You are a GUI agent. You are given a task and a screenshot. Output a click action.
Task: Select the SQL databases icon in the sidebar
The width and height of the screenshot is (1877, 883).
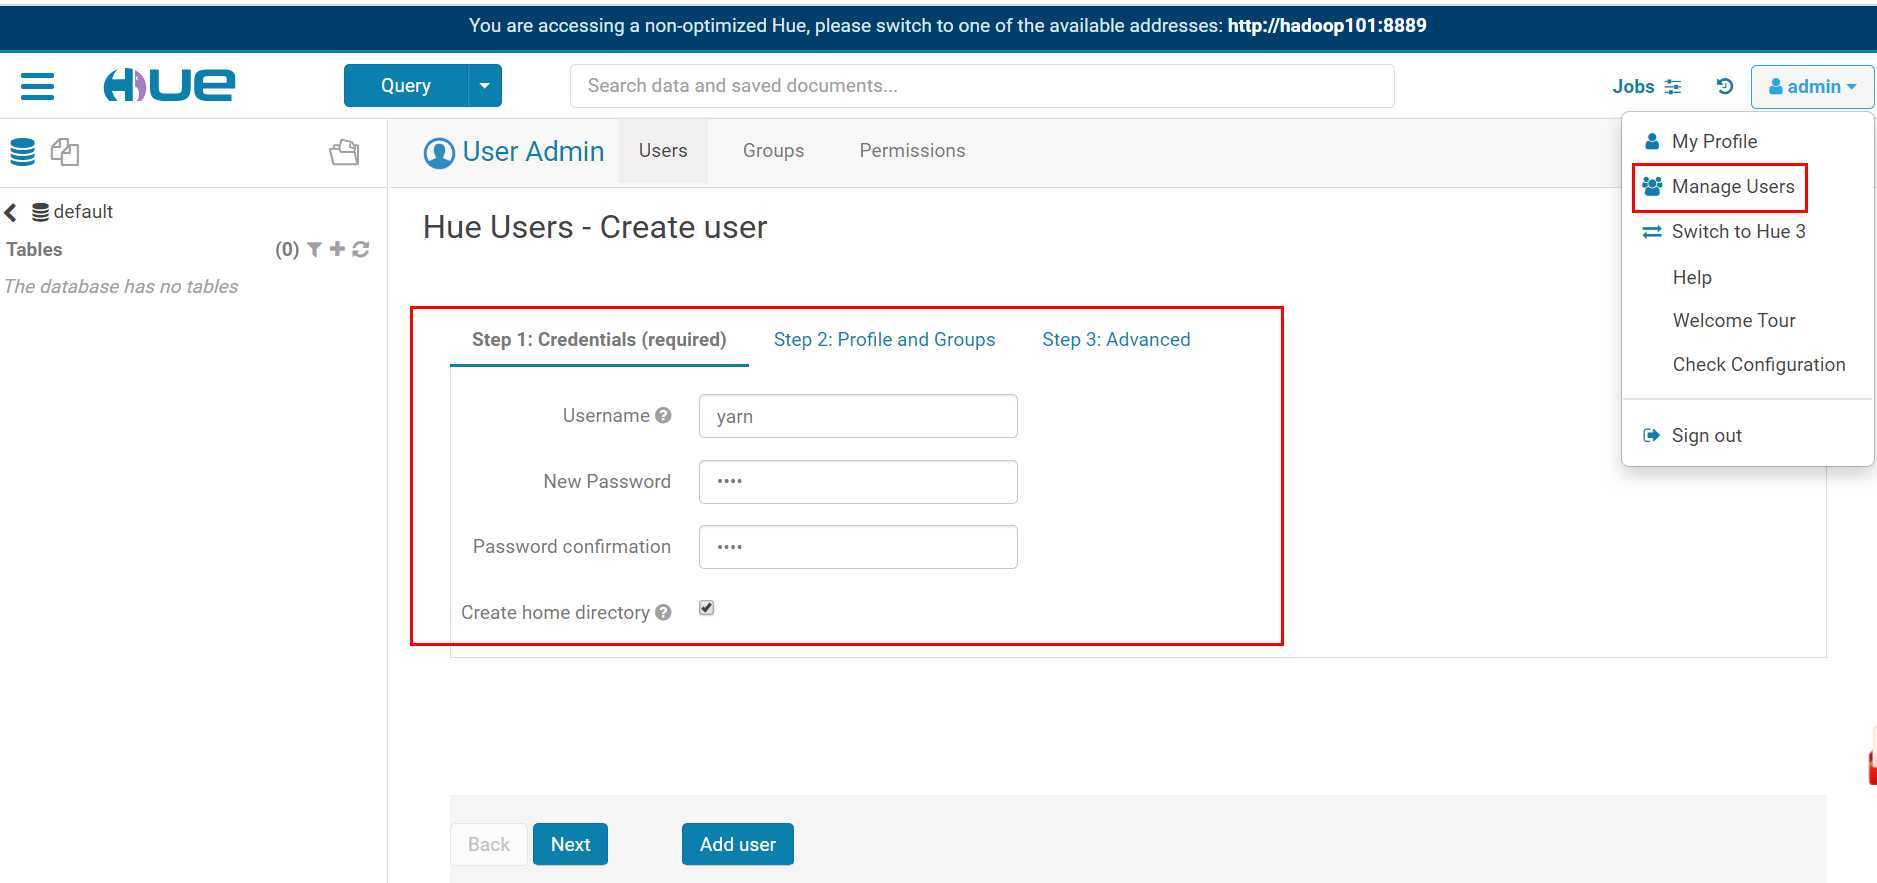click(x=22, y=152)
